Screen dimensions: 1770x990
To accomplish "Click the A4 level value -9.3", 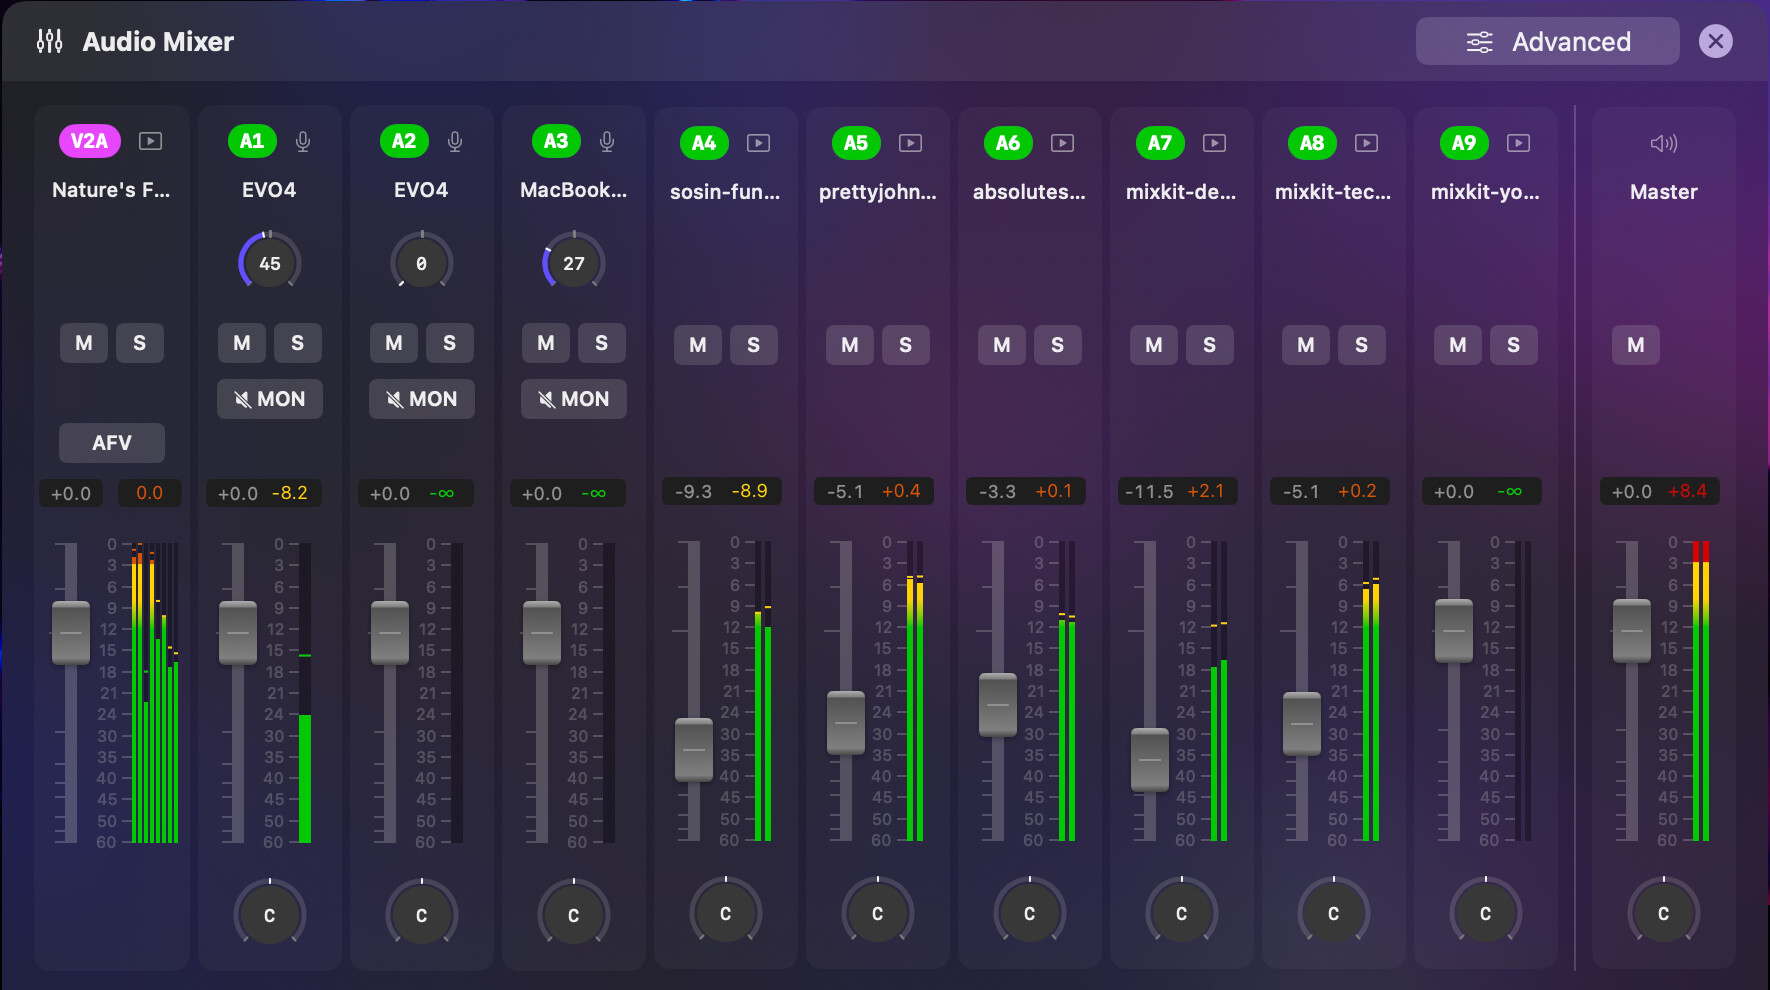I will click(693, 491).
